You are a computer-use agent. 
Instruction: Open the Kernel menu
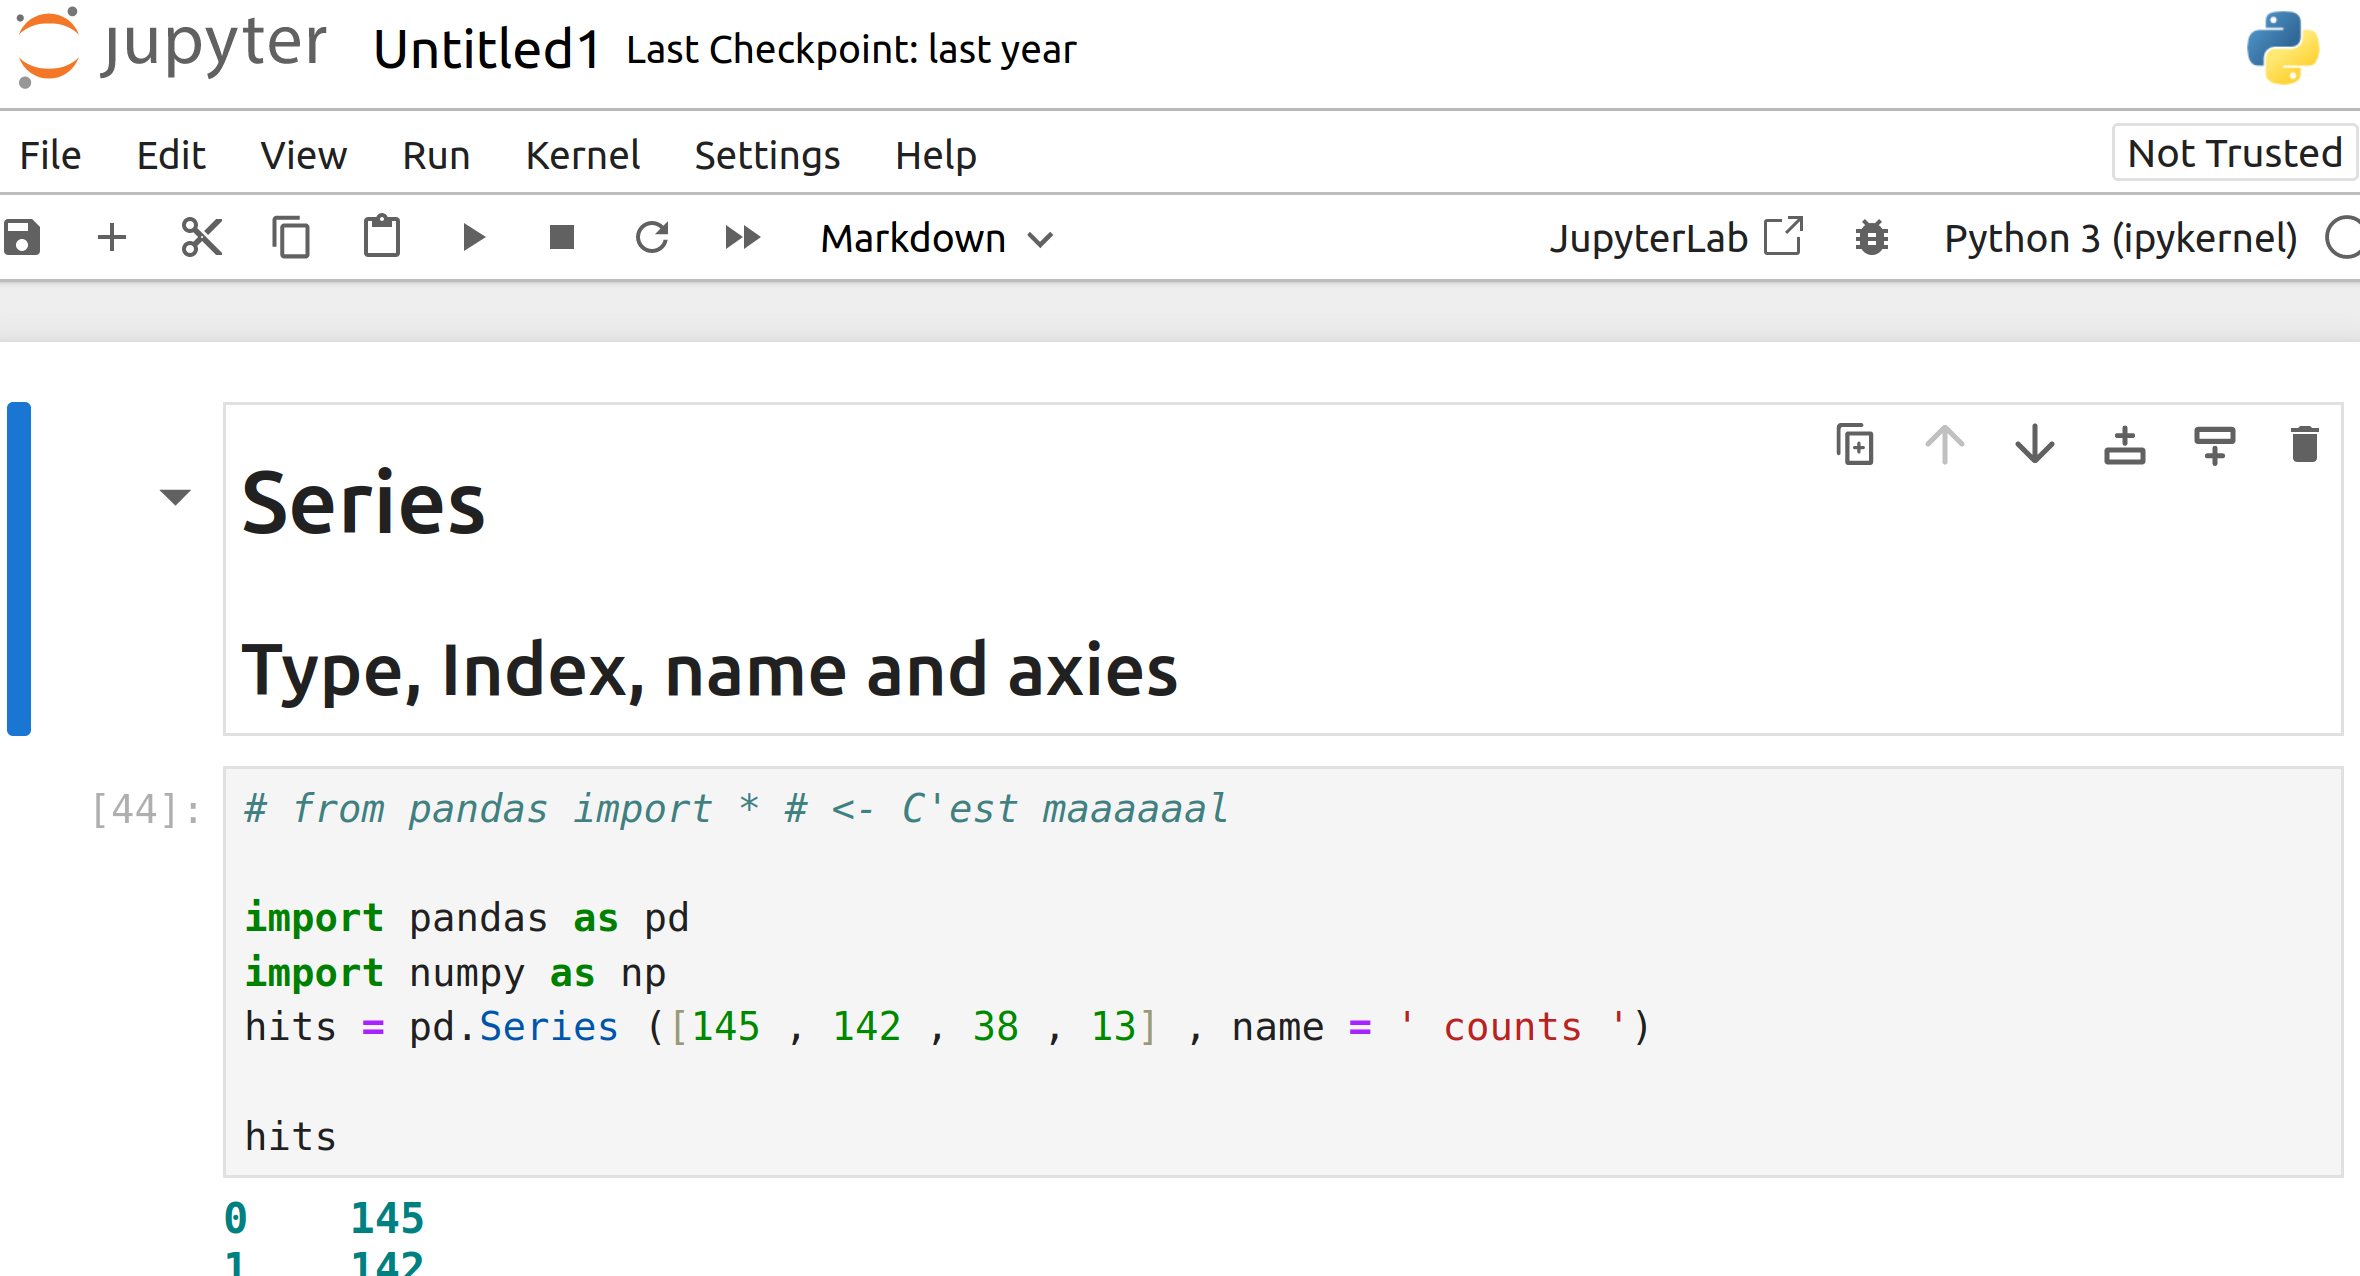point(582,155)
